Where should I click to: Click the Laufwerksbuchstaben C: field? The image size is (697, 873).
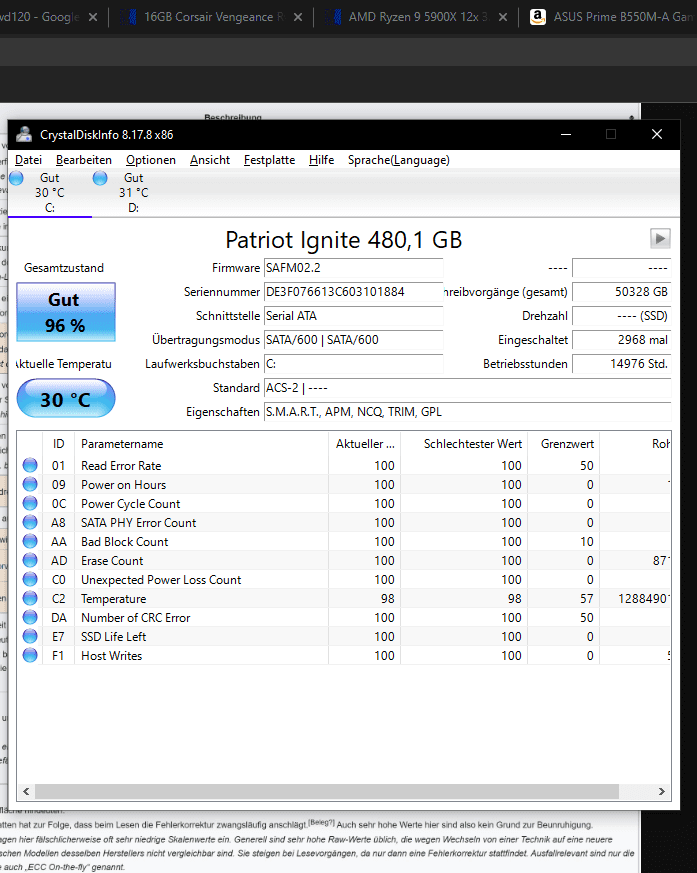[353, 364]
